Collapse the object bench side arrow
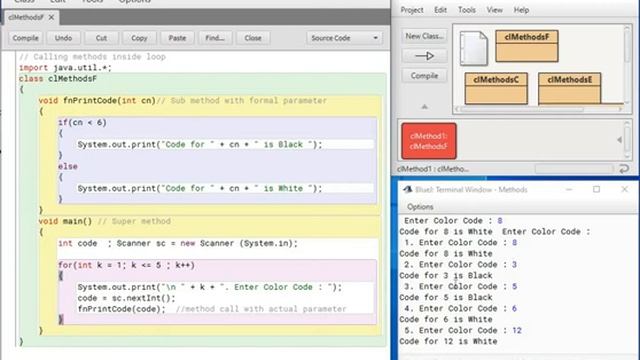The height and width of the screenshot is (360, 640). click(x=619, y=140)
